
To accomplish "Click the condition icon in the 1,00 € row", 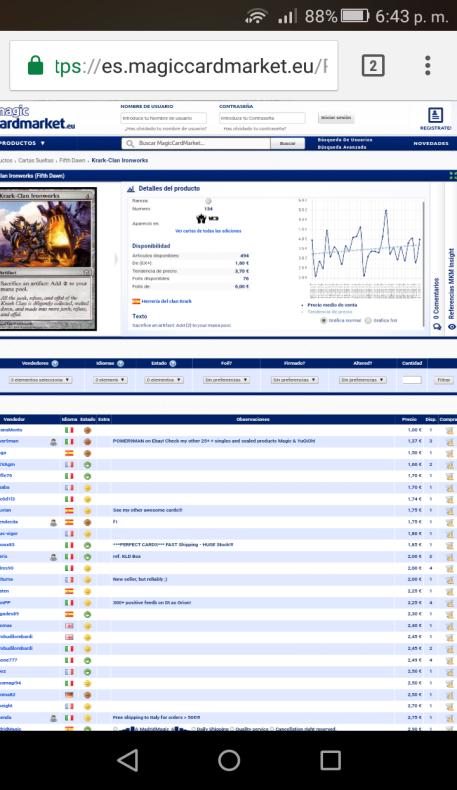I will 87,430.
